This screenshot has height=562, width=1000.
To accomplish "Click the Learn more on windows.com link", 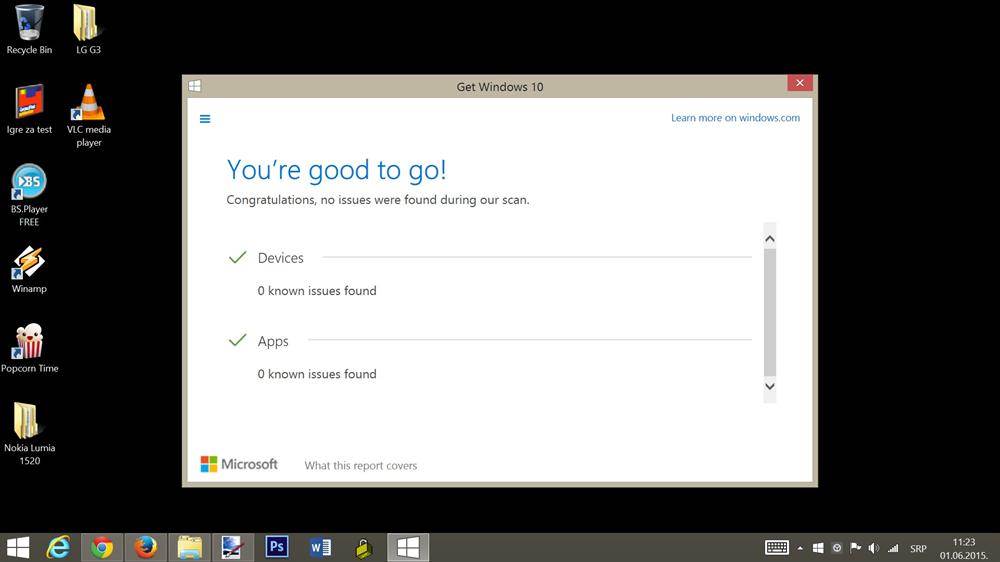I will [x=735, y=118].
